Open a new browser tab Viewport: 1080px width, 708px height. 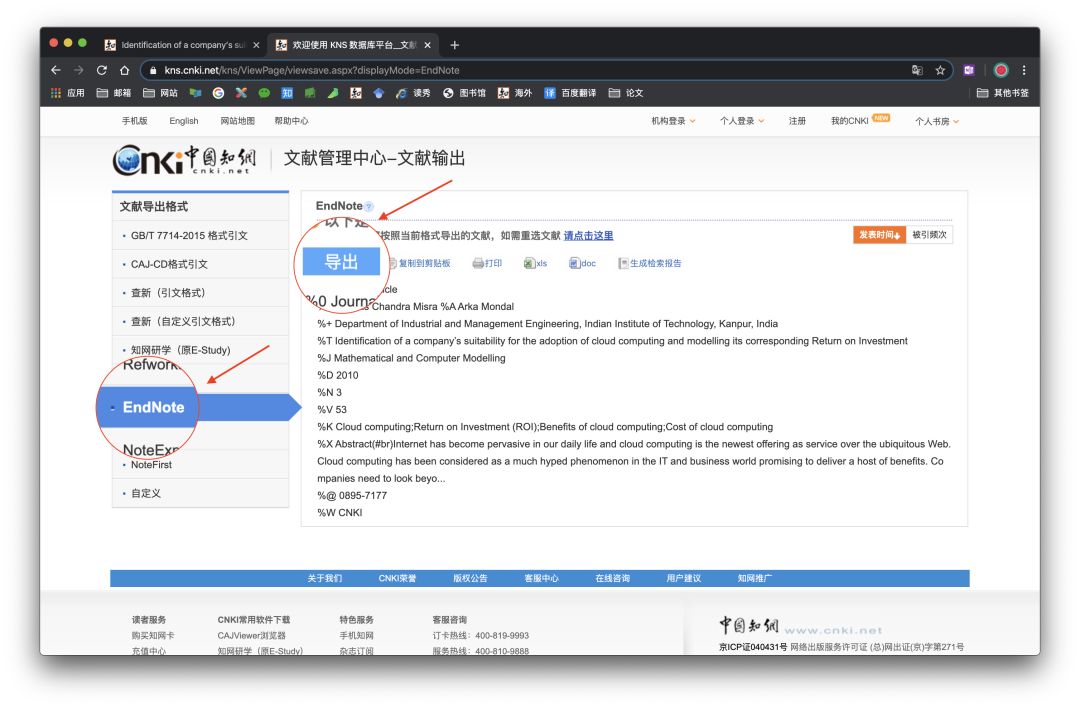click(455, 45)
